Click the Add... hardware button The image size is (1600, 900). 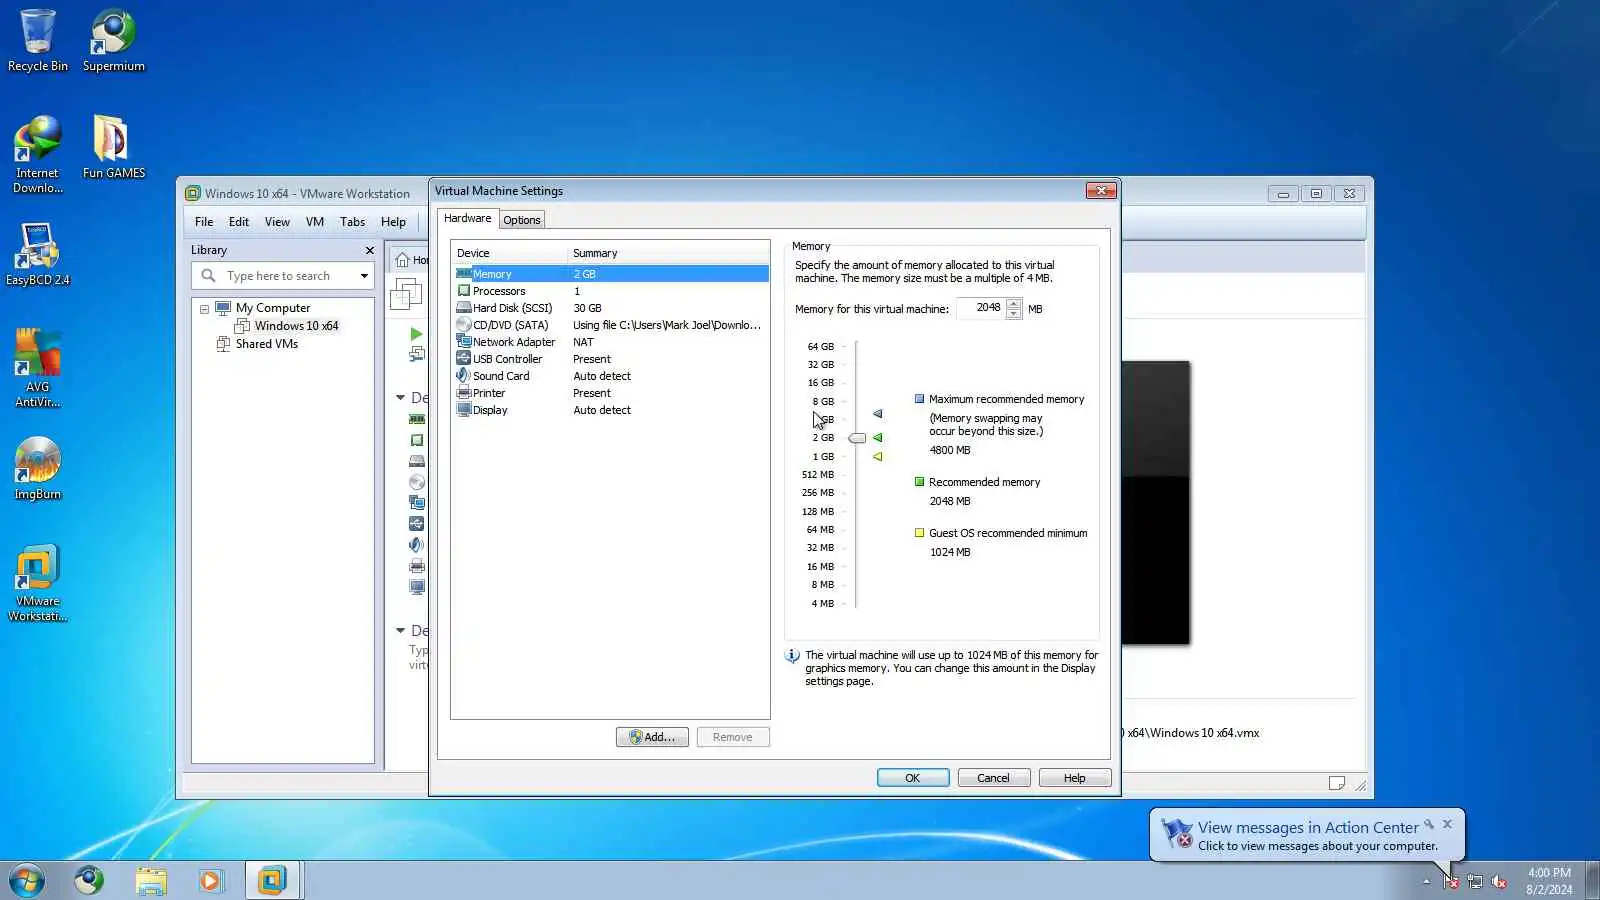tap(652, 737)
